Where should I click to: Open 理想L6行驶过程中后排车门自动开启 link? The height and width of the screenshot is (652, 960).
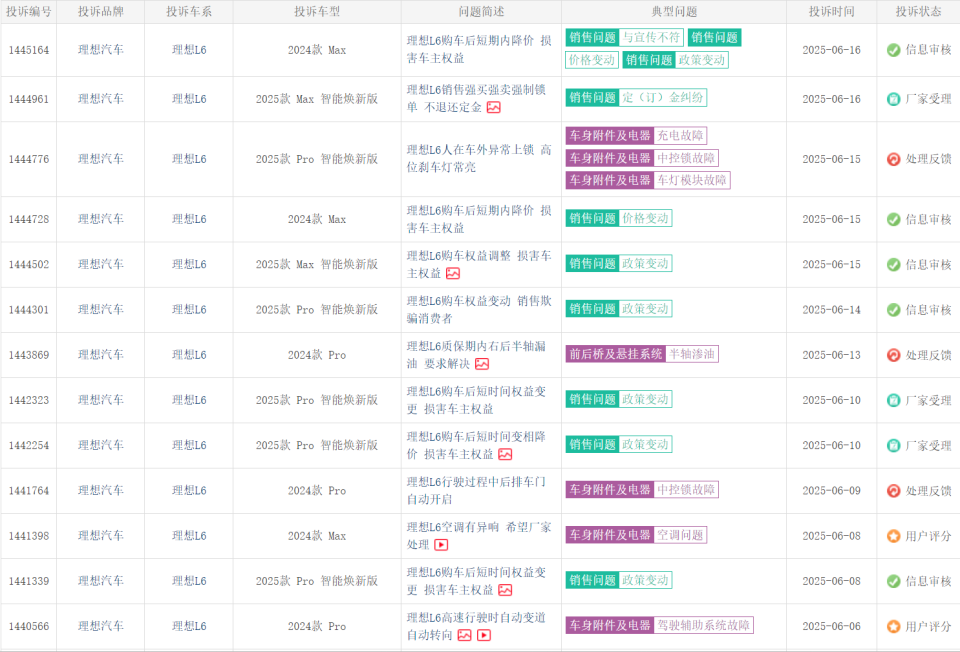(x=476, y=490)
